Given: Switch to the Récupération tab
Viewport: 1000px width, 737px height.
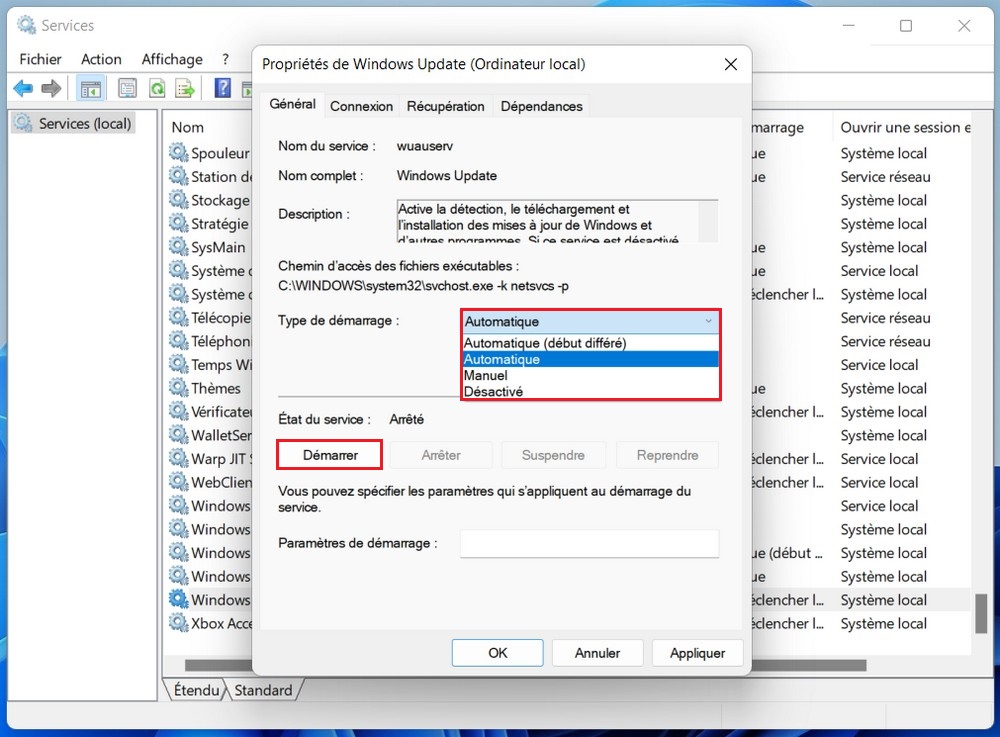Looking at the screenshot, I should 446,106.
